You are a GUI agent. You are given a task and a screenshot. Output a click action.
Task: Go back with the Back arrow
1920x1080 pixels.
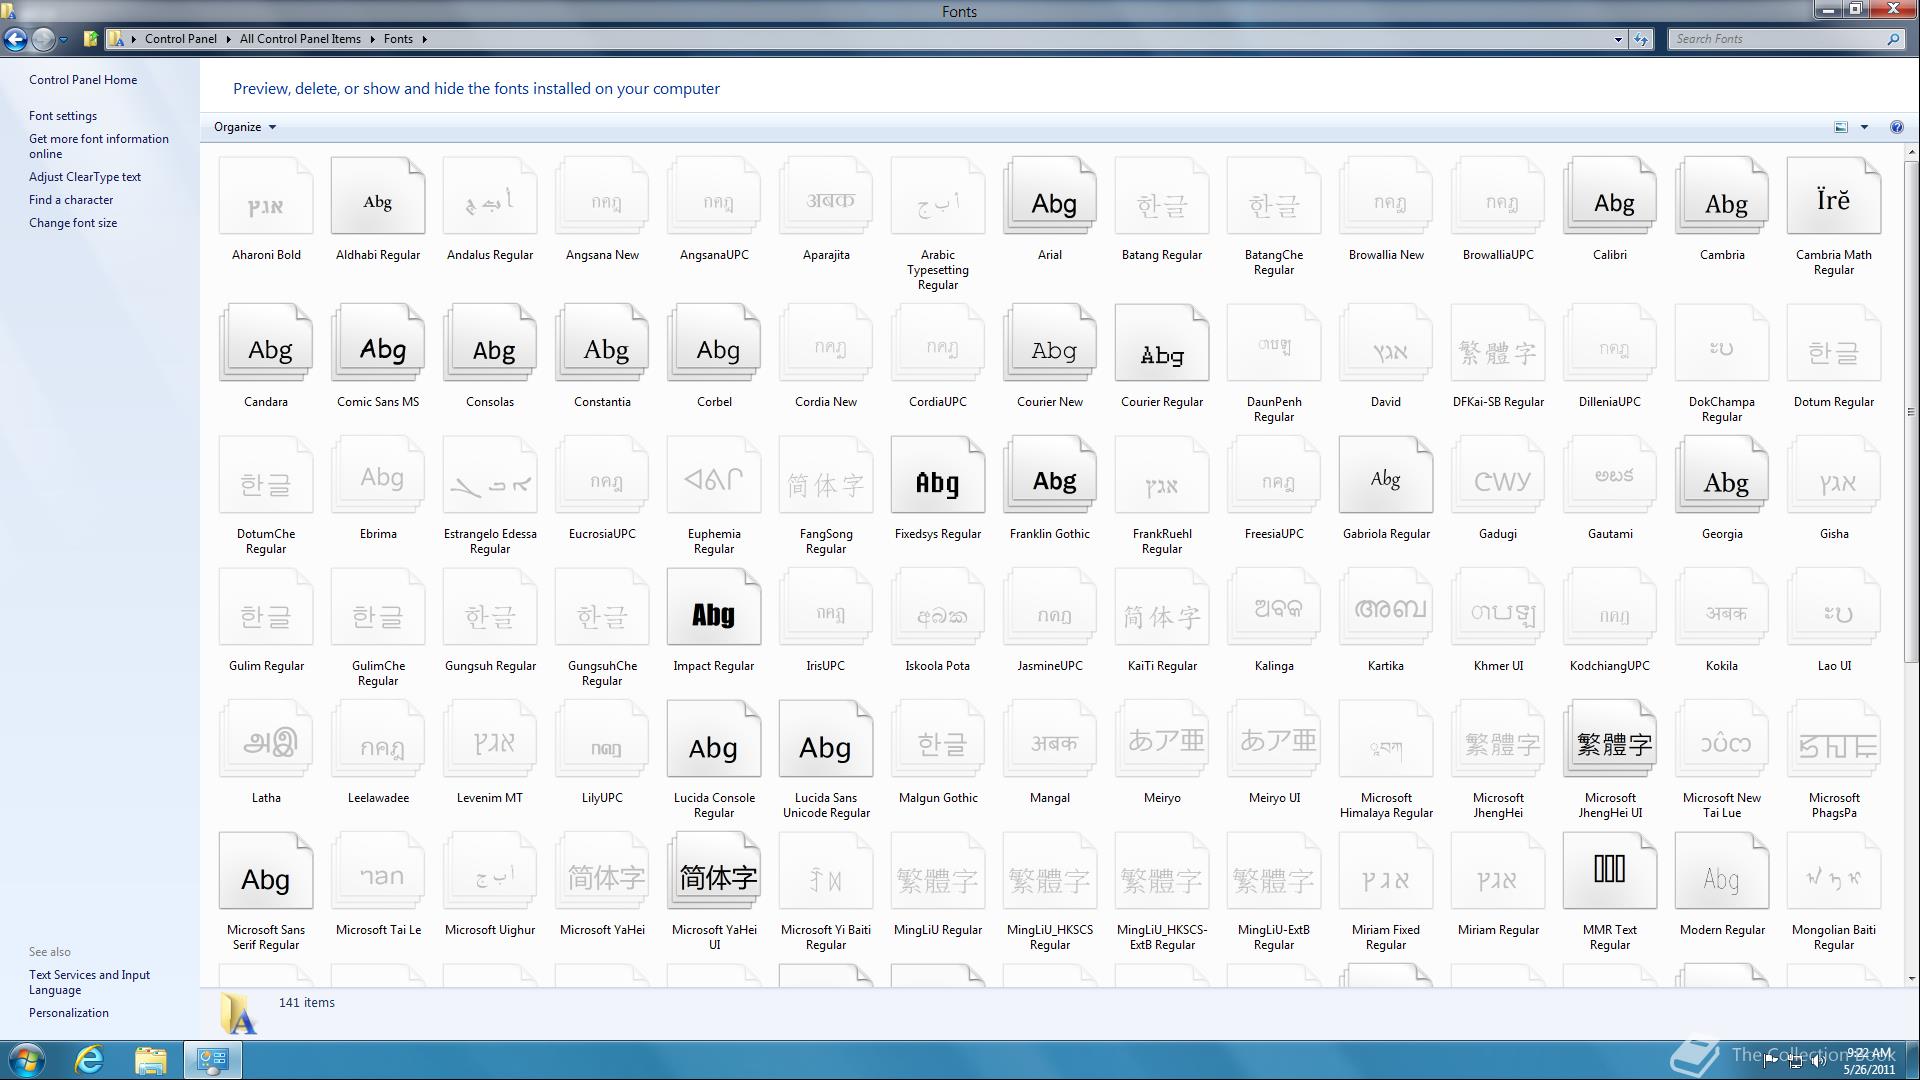click(15, 39)
